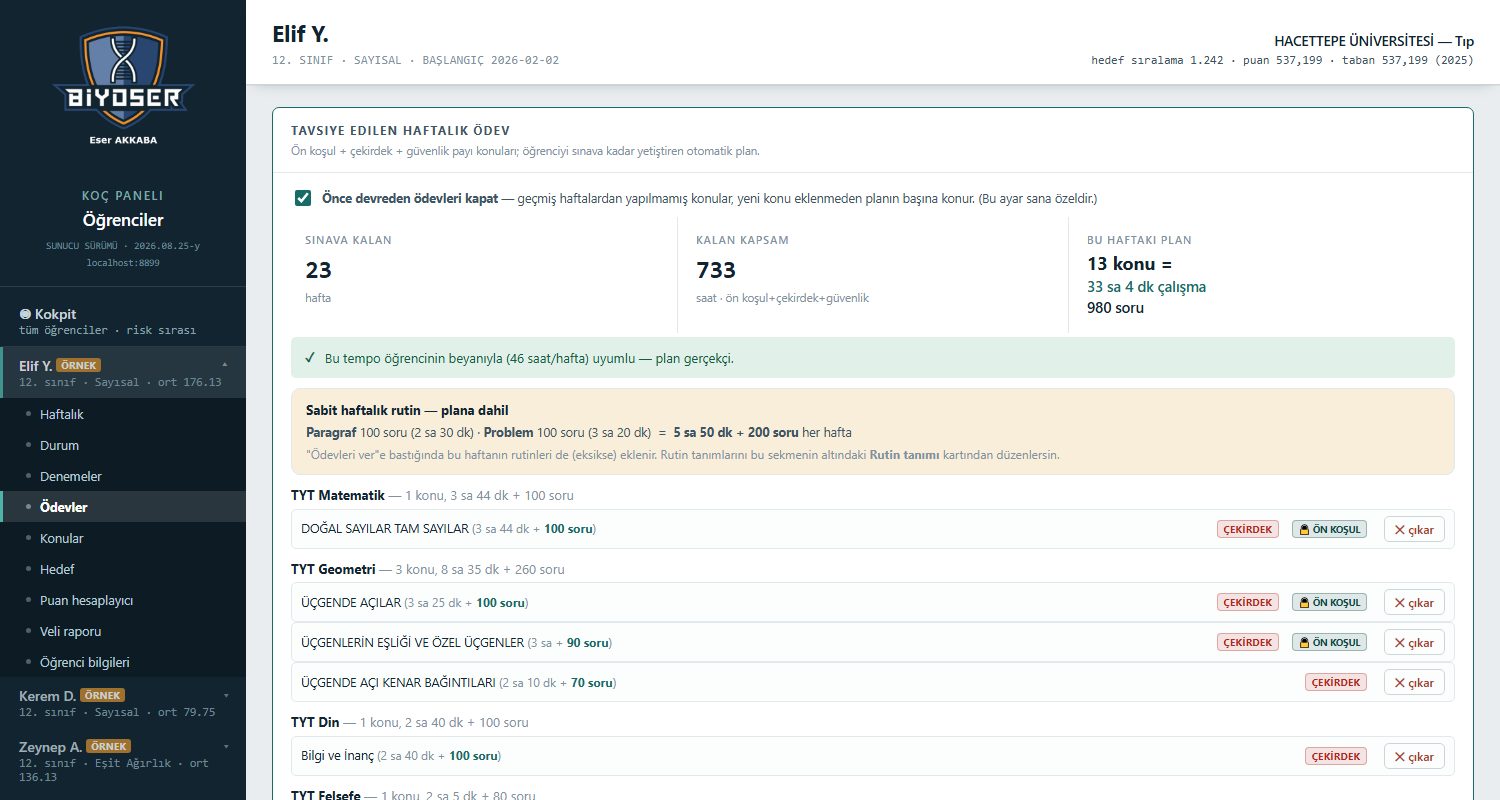The height and width of the screenshot is (800, 1500).
Task: Click ÇEKİRDEK badge on ÜÇGENDE AÇI KENAR BAĞINTILARI
Action: (x=1335, y=682)
